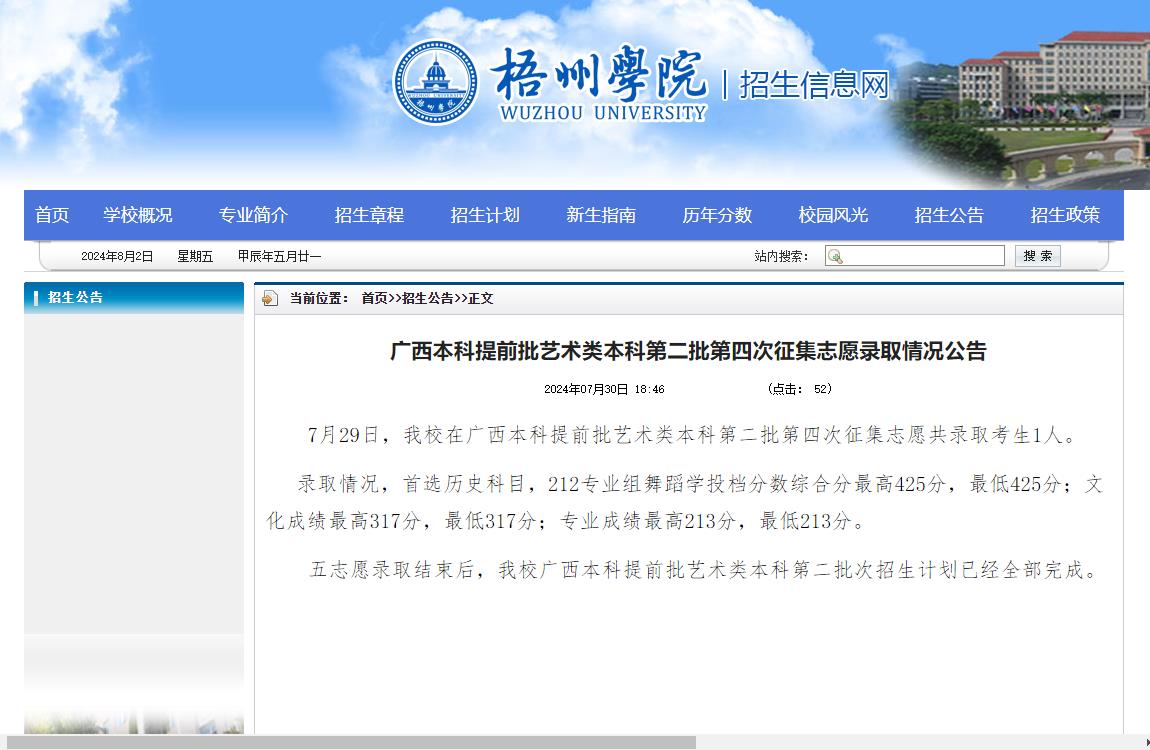Select 招生章程 from the navigation bar
This screenshot has width=1150, height=750.
click(369, 215)
